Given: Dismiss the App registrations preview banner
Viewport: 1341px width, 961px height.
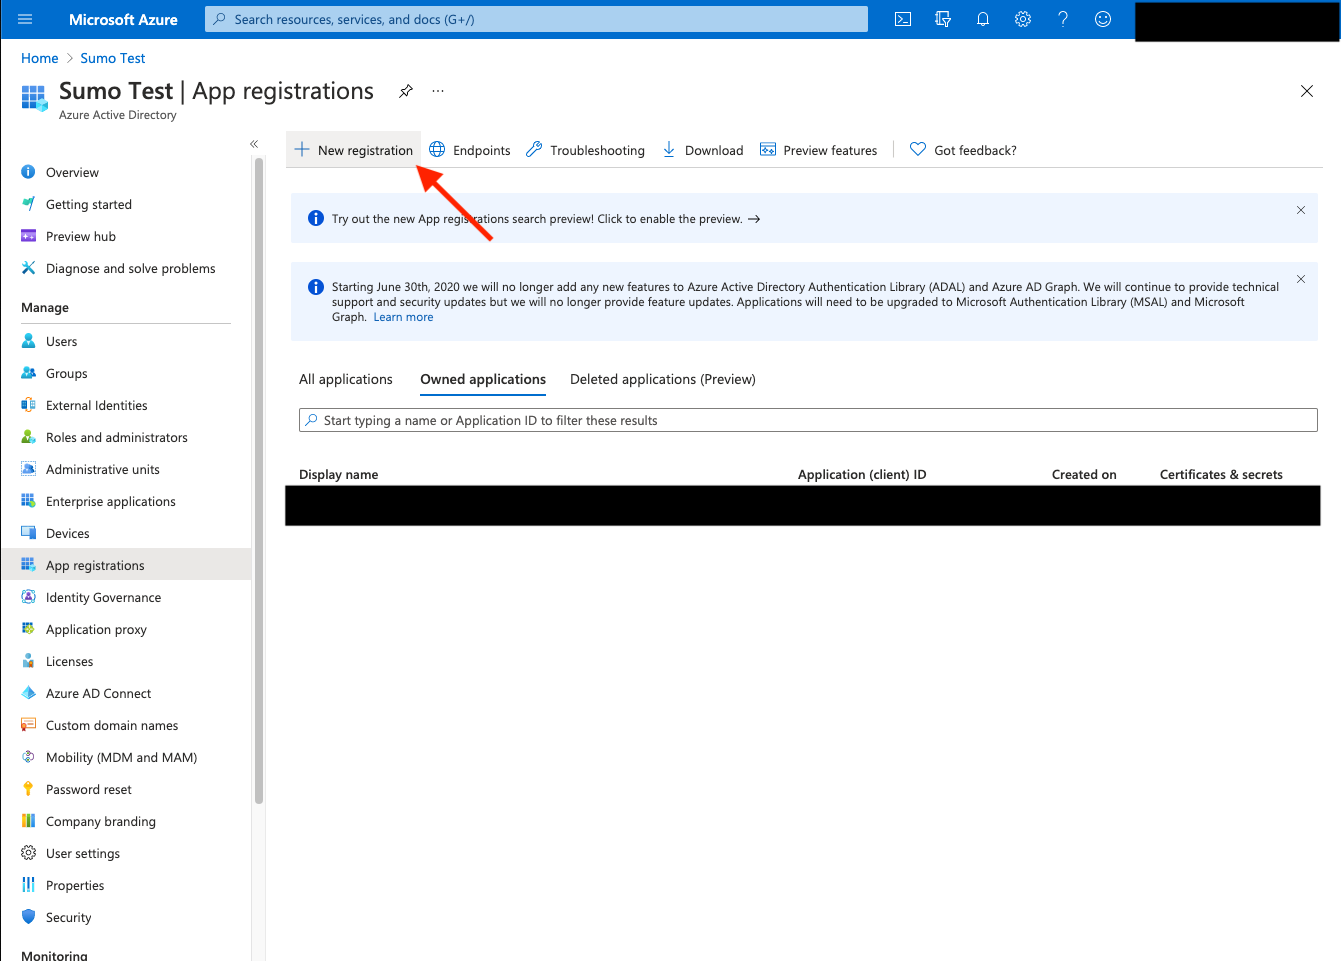Looking at the screenshot, I should pos(1300,210).
